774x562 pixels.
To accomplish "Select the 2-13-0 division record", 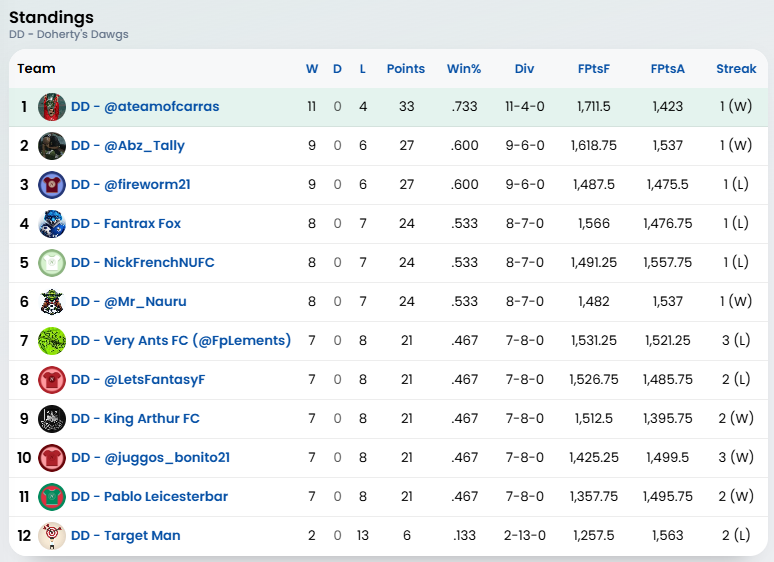I will tap(525, 535).
